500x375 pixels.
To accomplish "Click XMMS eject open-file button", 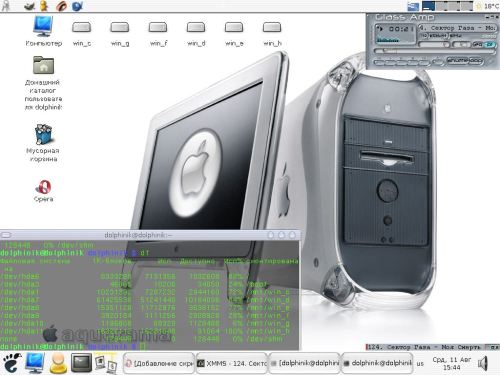I will pos(438,62).
